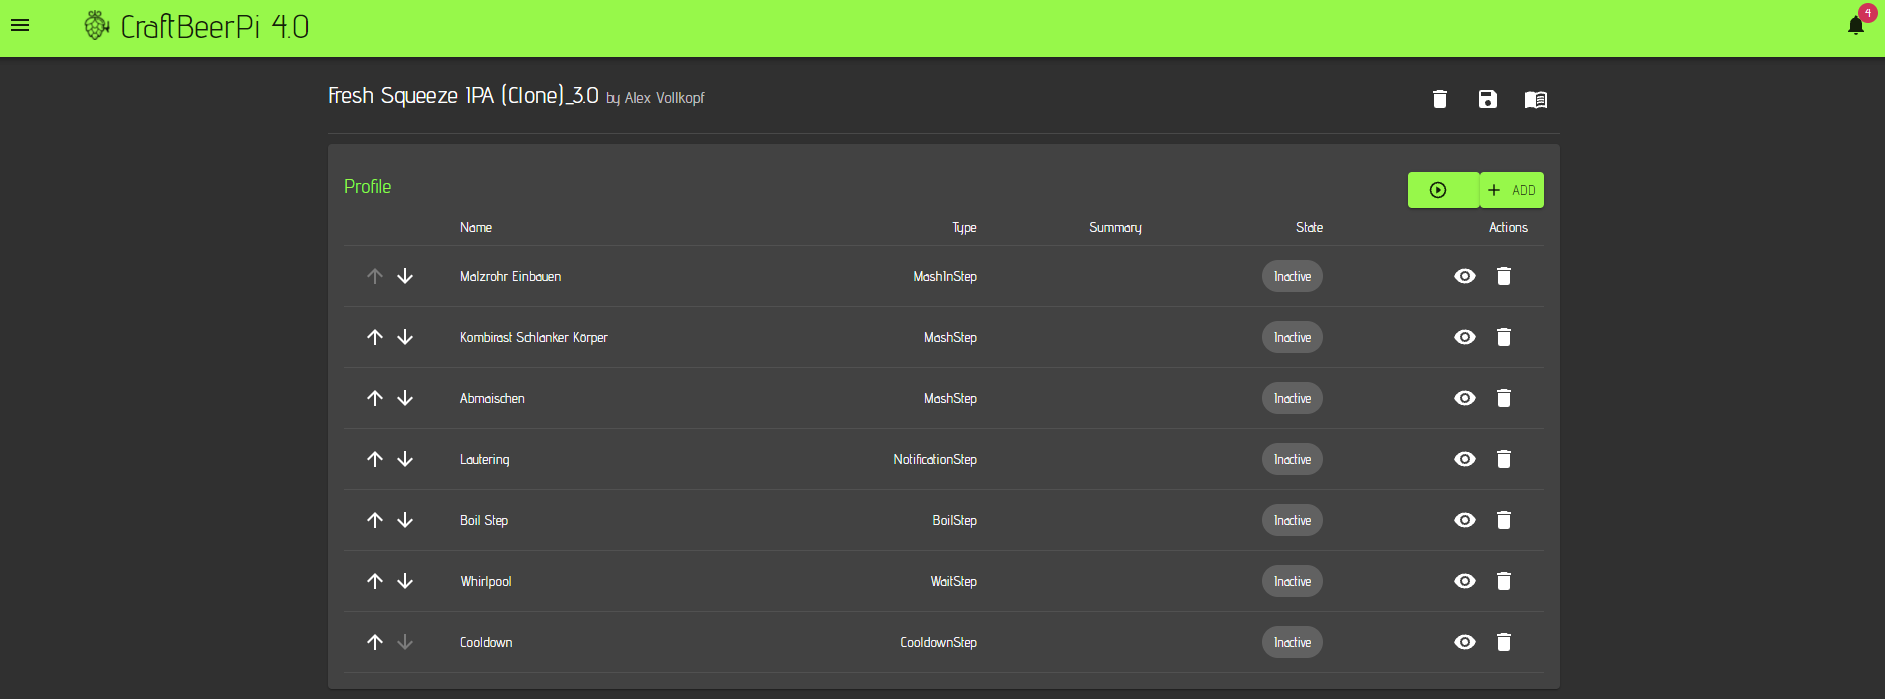Delete the Boil Step row
The height and width of the screenshot is (699, 1885).
tap(1503, 520)
